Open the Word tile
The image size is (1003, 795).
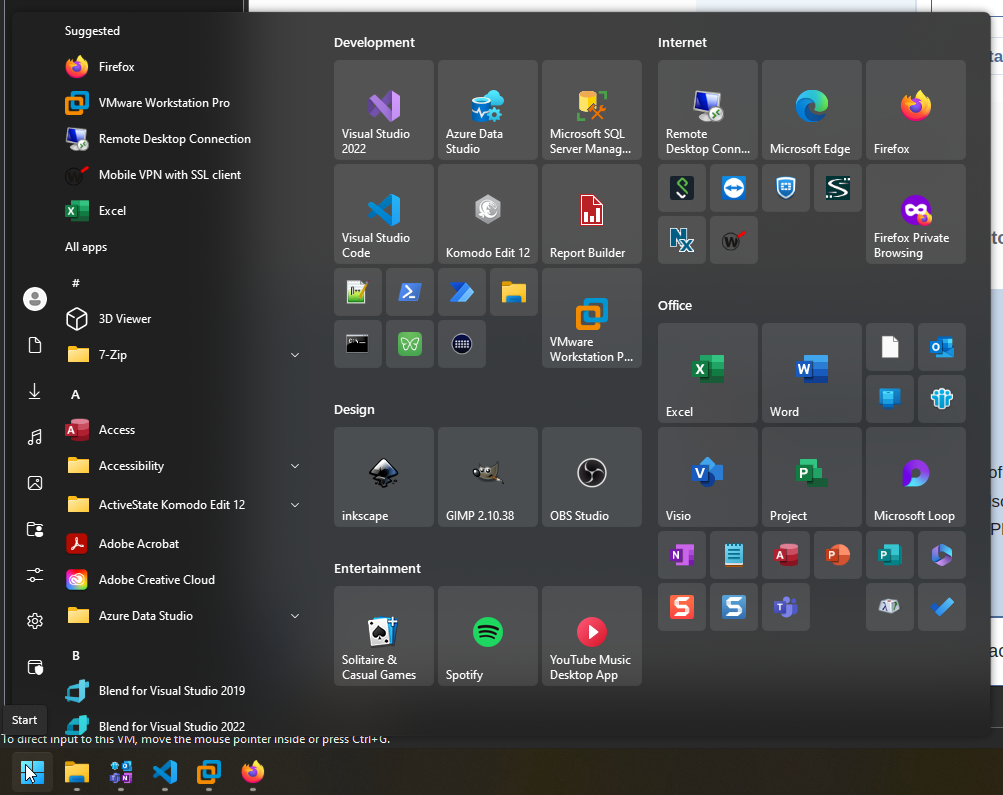coord(812,373)
